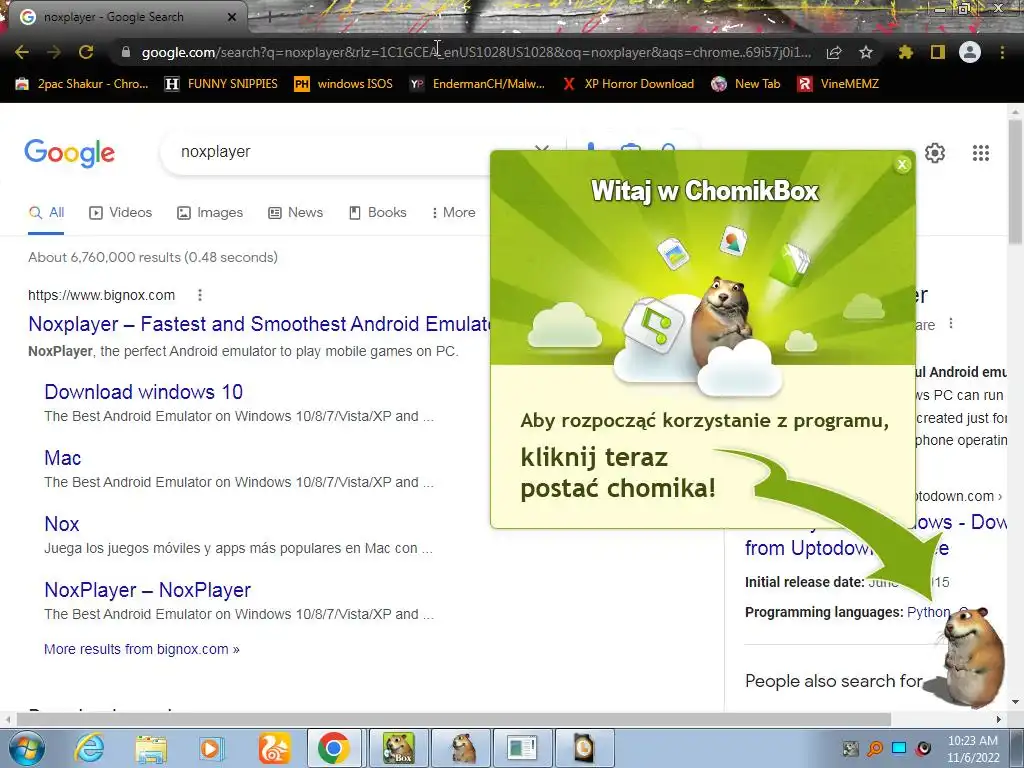Viewport: 1024px width, 768px height.
Task: Click the blue monitor tray icon
Action: click(x=899, y=748)
